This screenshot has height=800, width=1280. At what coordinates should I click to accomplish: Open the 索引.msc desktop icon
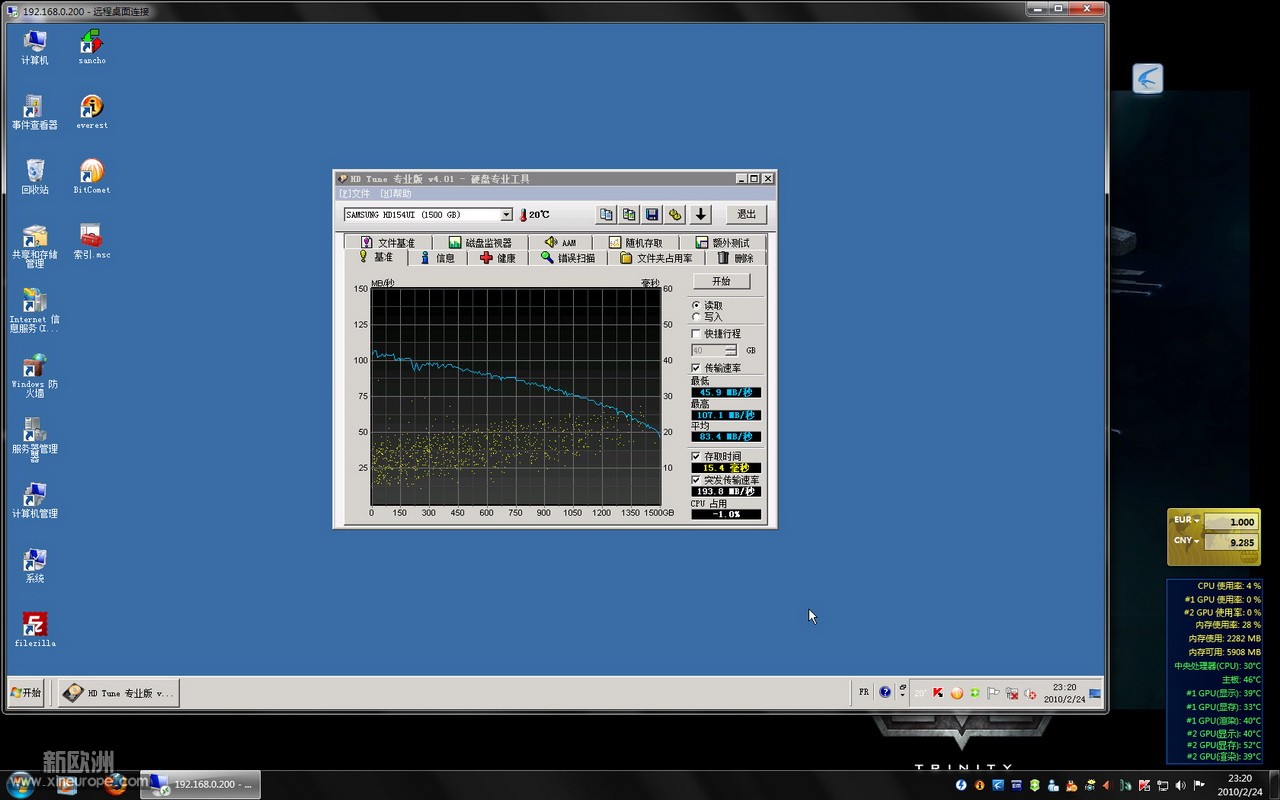coord(92,241)
